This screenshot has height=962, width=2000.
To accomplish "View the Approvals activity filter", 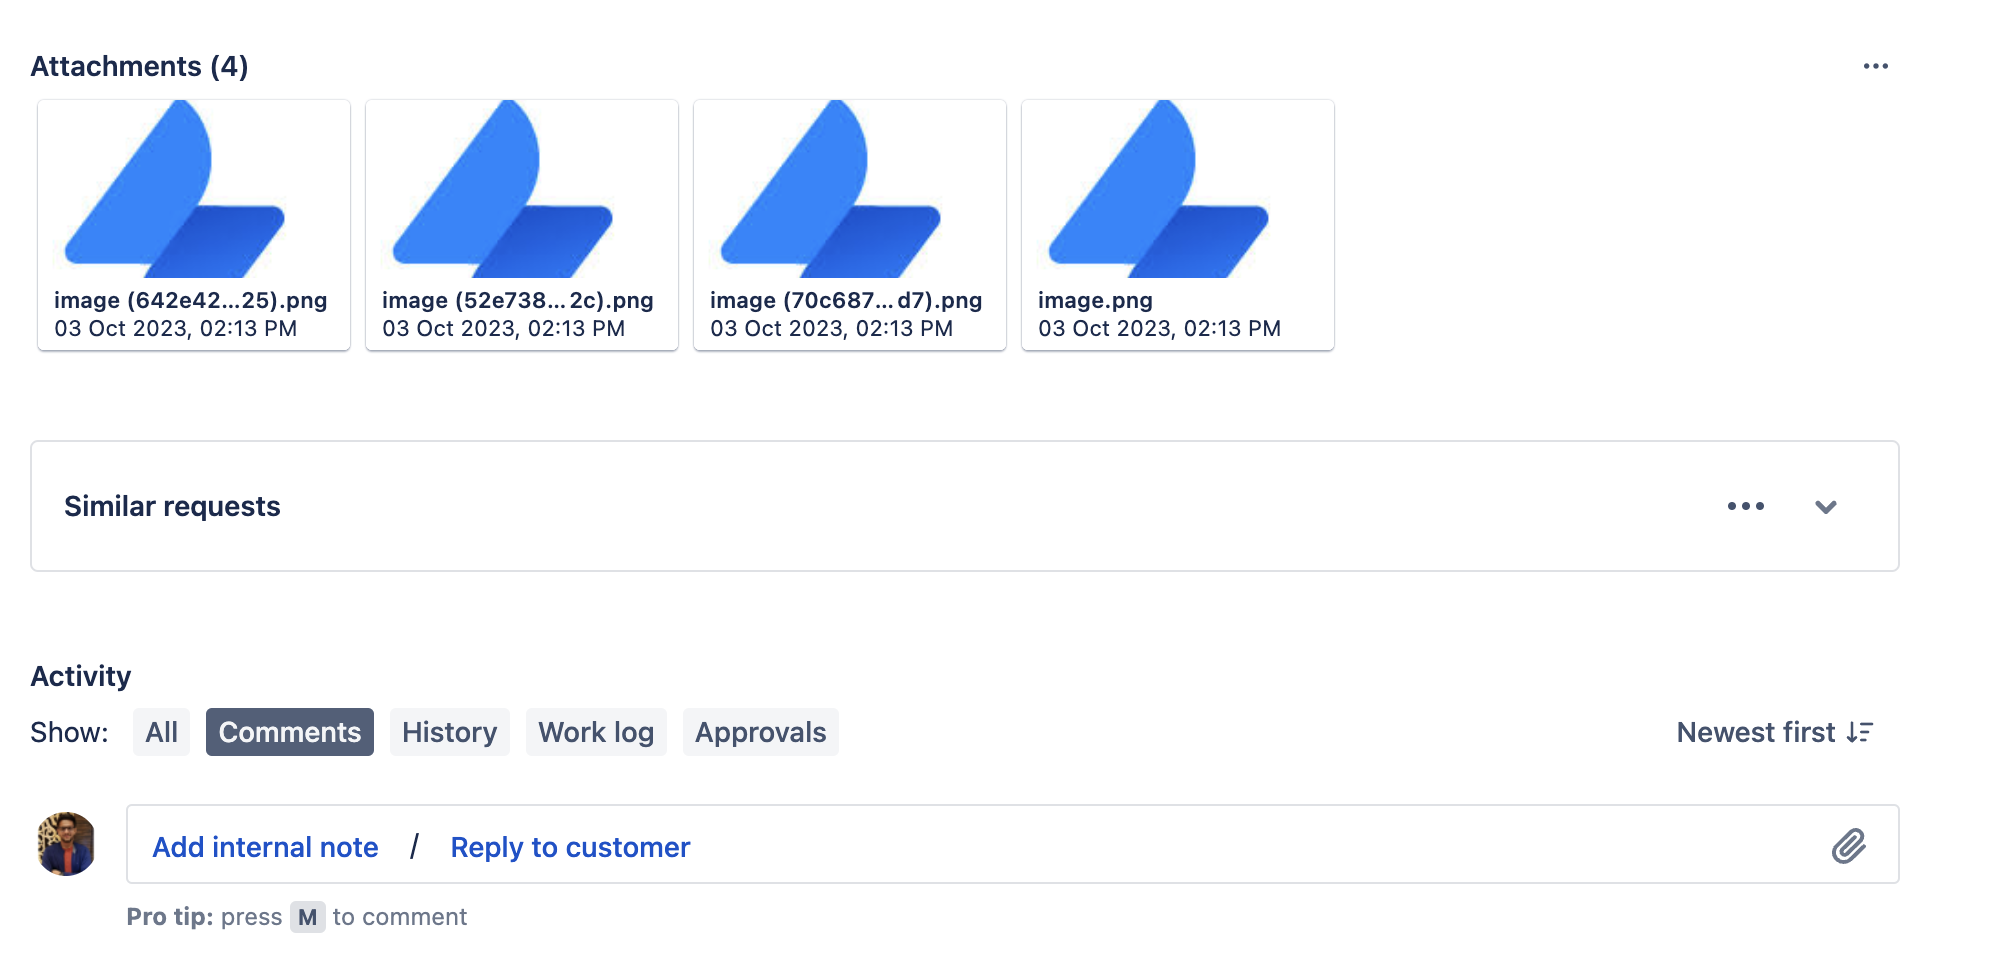I will (x=761, y=732).
